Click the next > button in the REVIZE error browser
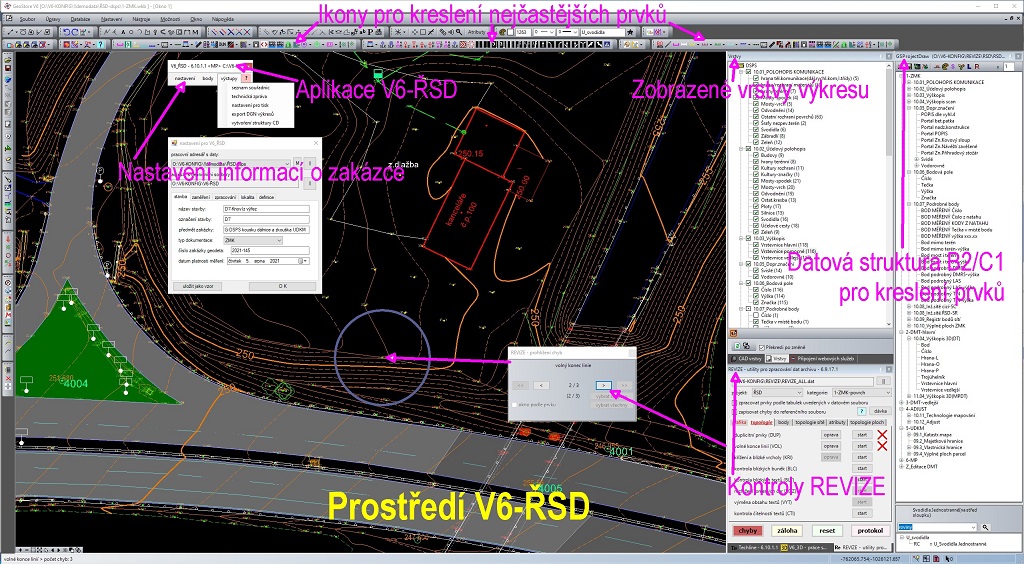Viewport: 1024px width, 564px height. pos(603,385)
